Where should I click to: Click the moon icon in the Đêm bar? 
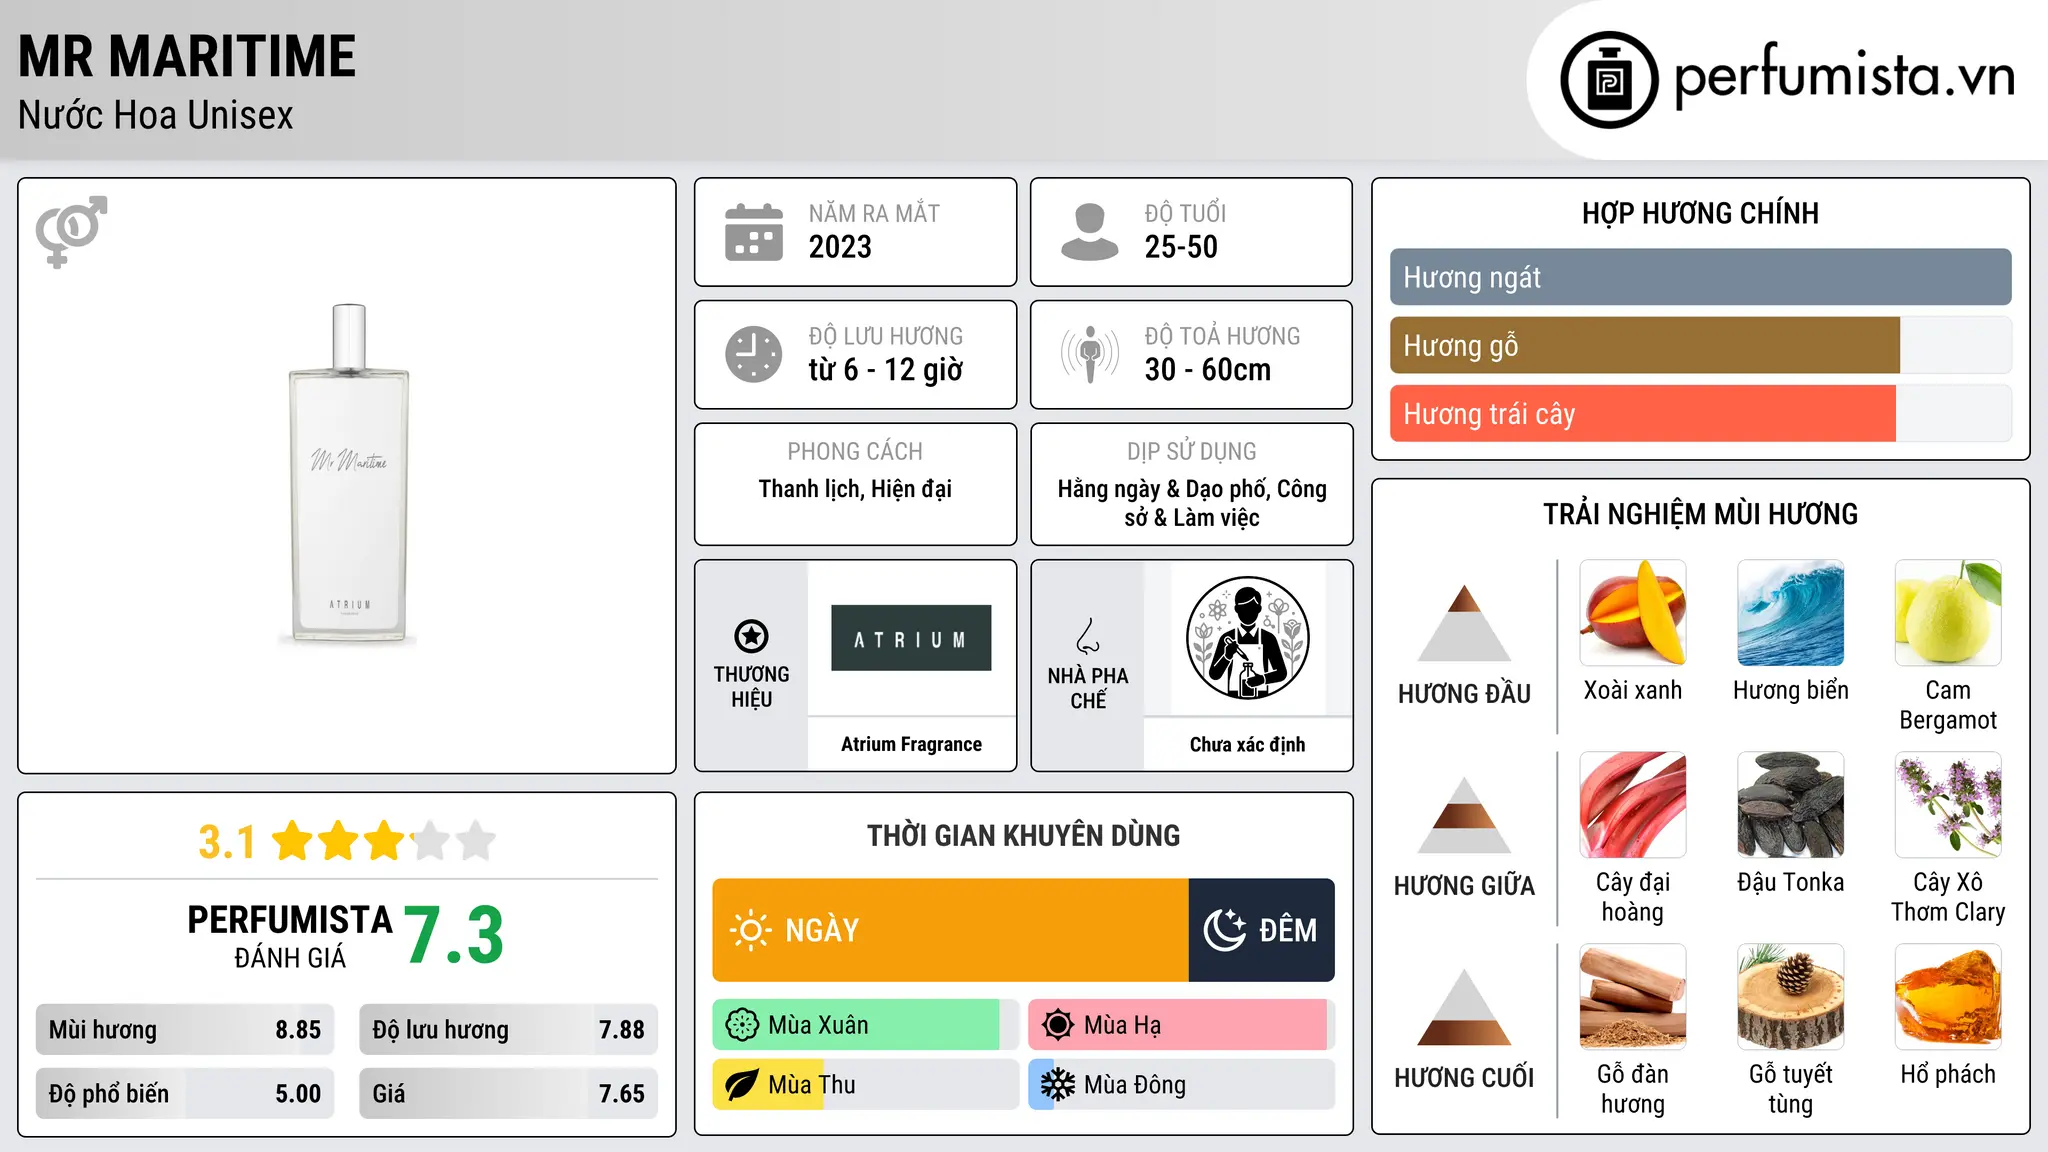pyautogui.click(x=1225, y=930)
